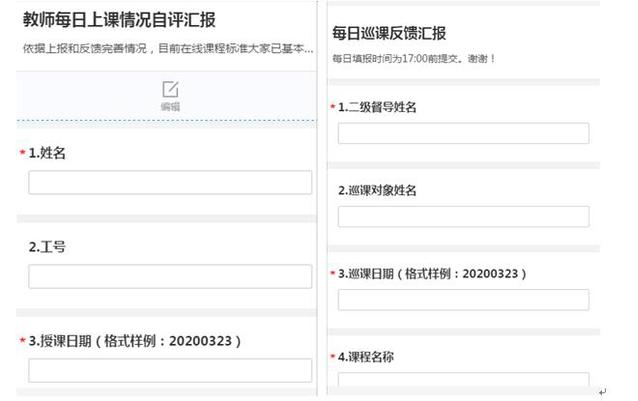Click the 1.姓名 question label
The image size is (638, 401).
(48, 153)
